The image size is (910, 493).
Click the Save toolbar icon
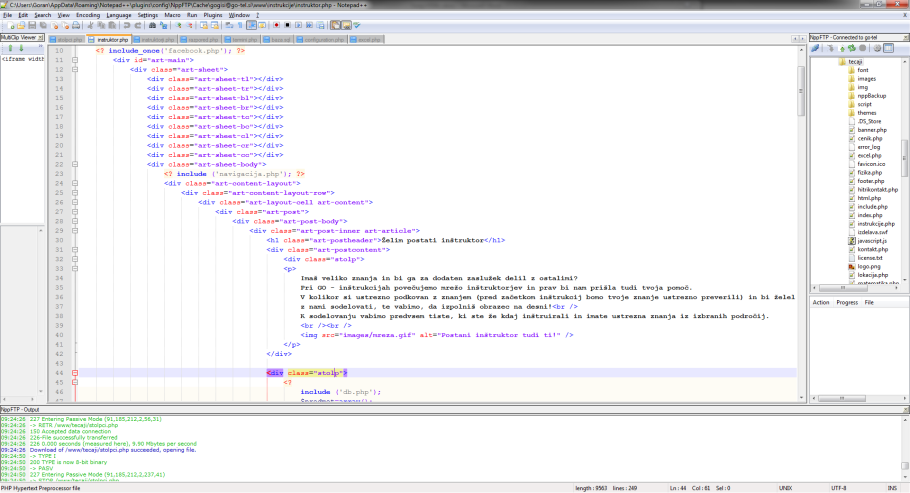[x=32, y=26]
